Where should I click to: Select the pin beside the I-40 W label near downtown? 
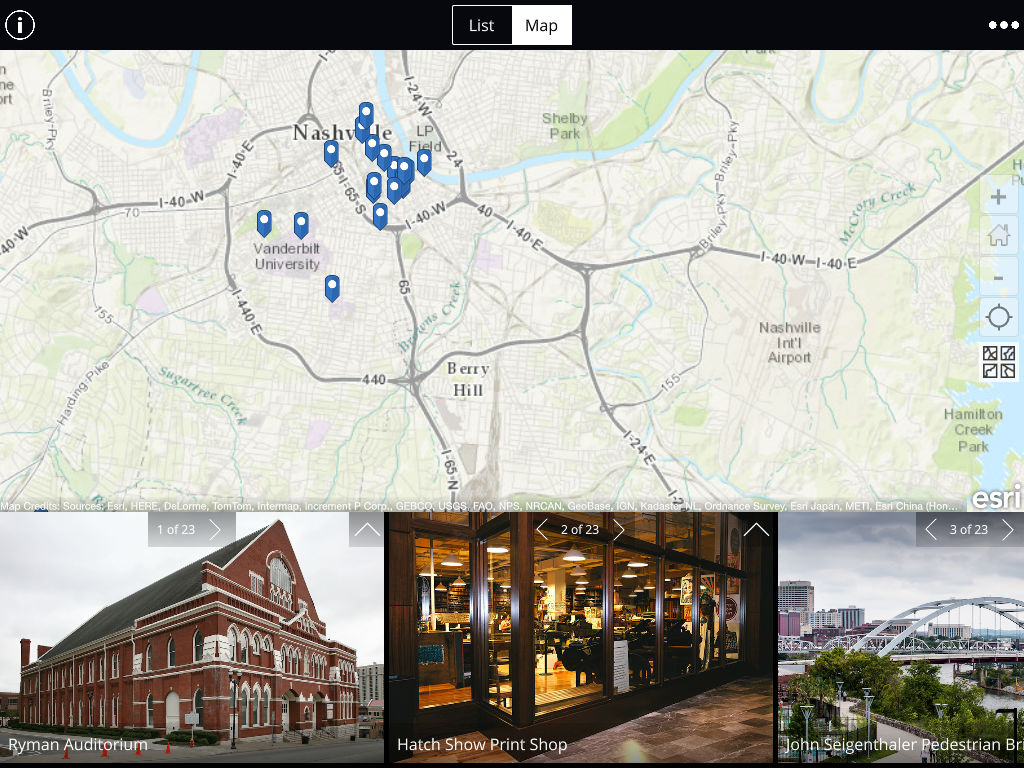[x=380, y=216]
